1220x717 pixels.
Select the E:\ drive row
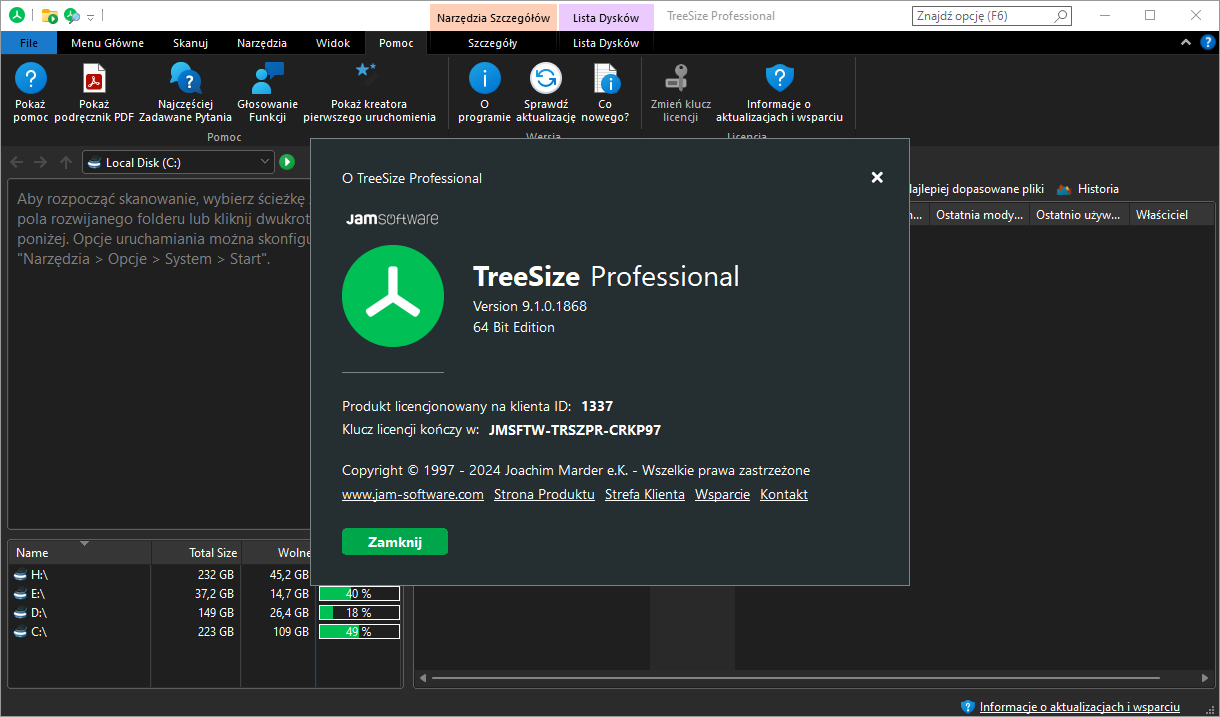point(204,594)
